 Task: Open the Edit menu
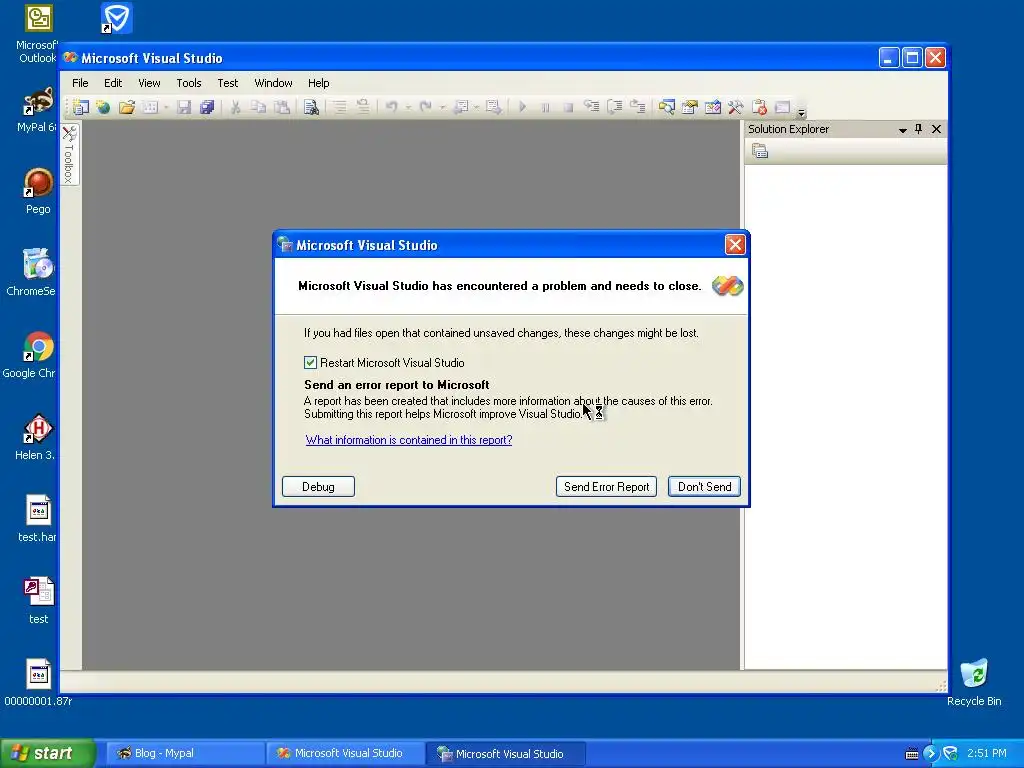coord(113,83)
